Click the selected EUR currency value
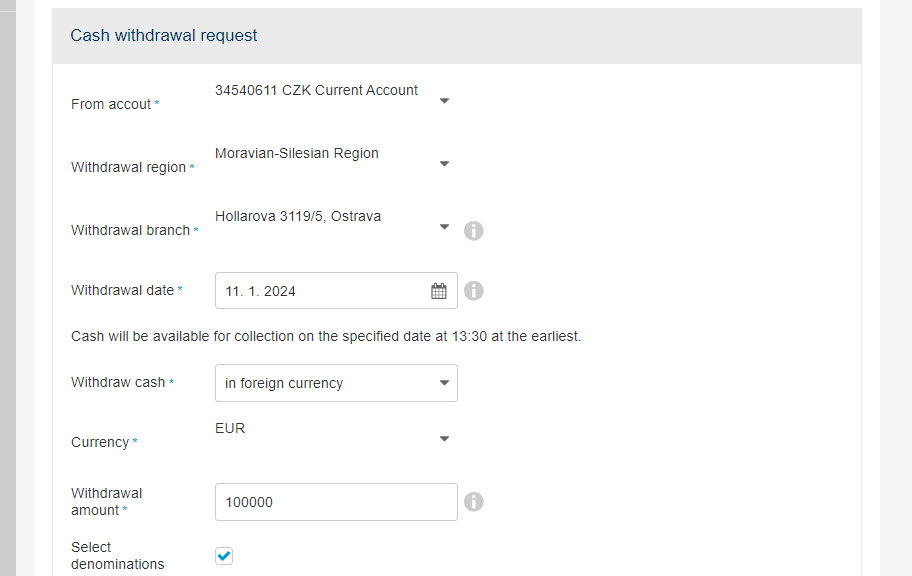 [230, 428]
